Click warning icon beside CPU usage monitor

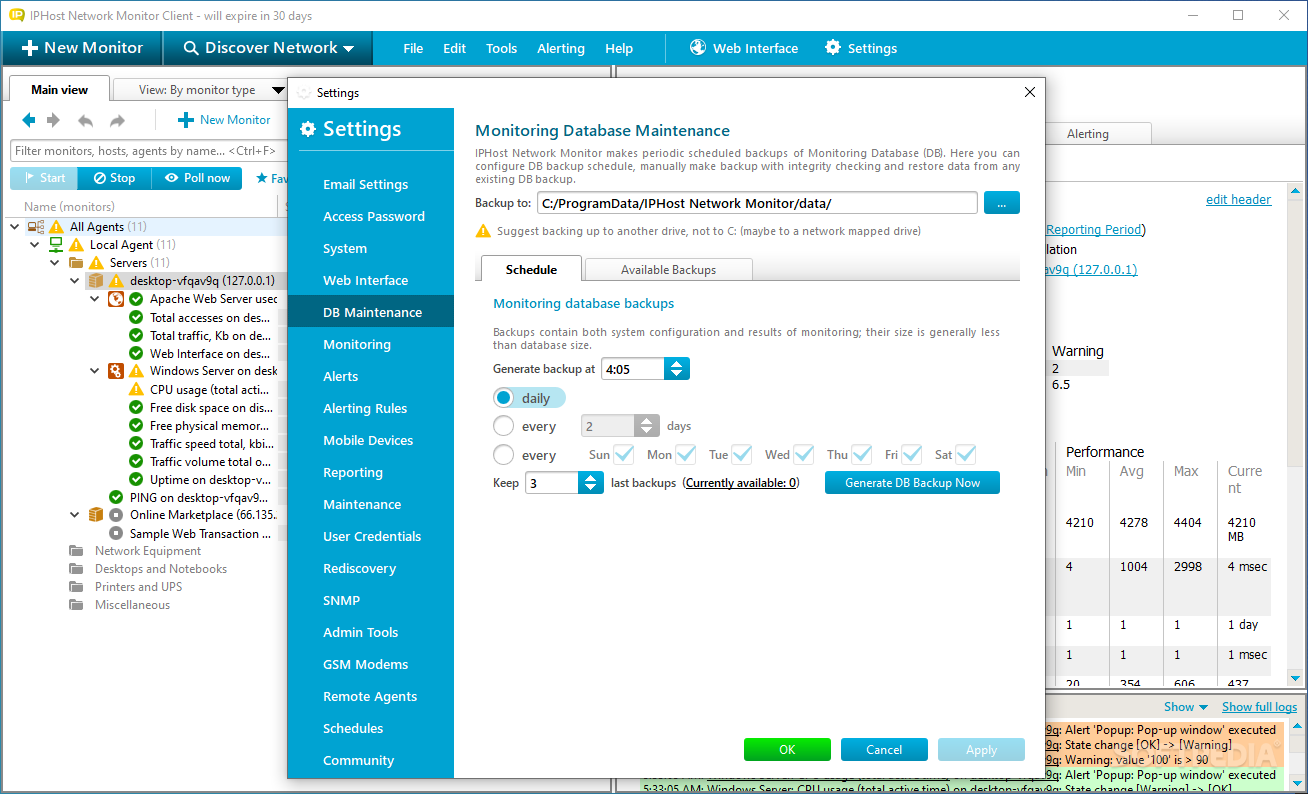tap(136, 389)
